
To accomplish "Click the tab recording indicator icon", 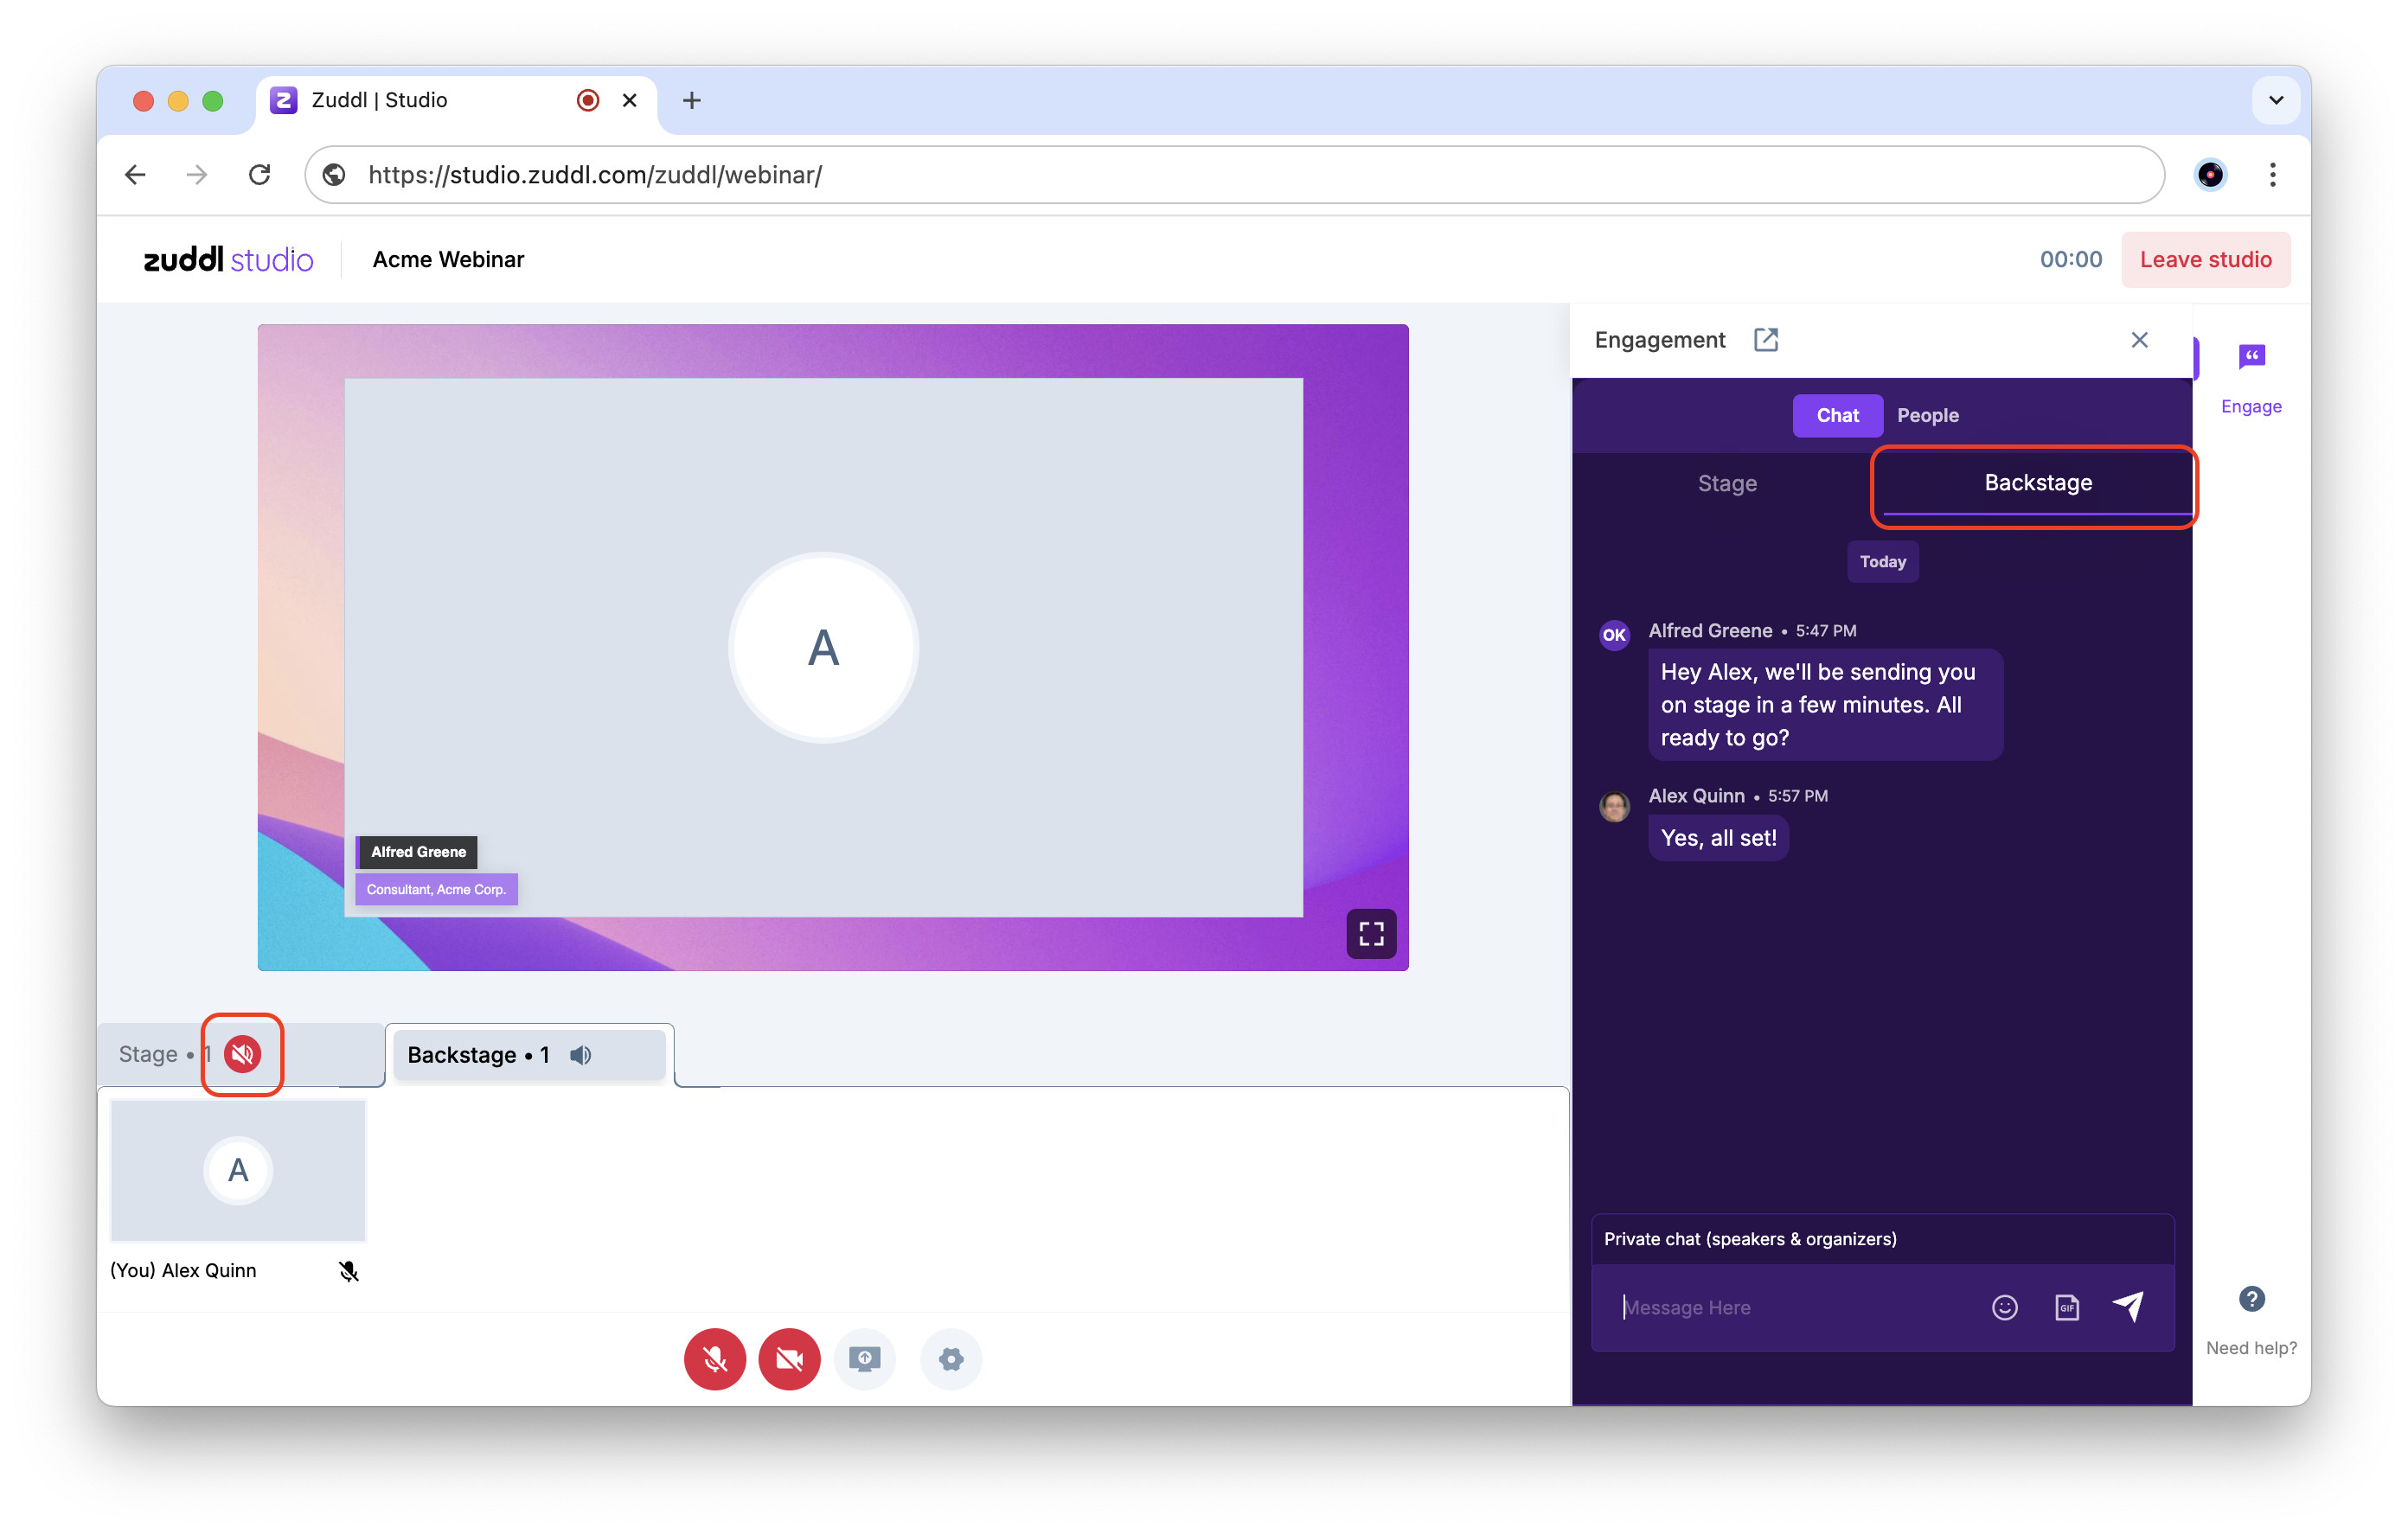I will (588, 100).
